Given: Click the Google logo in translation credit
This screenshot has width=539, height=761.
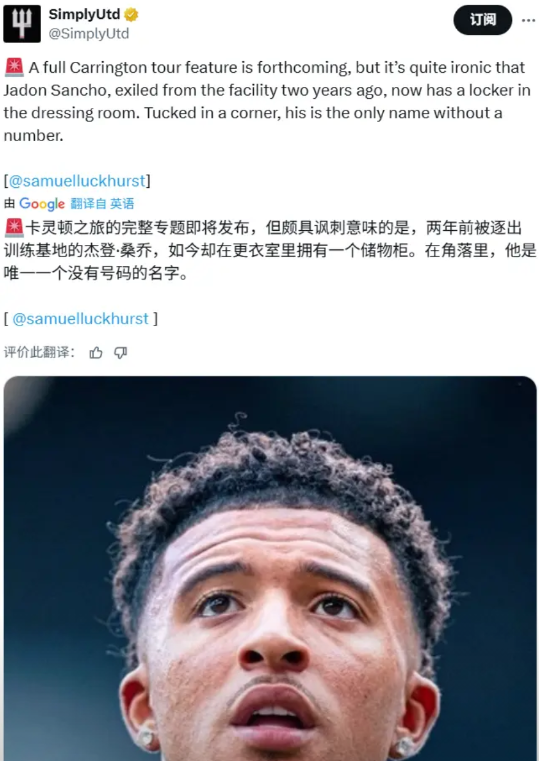Looking at the screenshot, I should [x=42, y=203].
